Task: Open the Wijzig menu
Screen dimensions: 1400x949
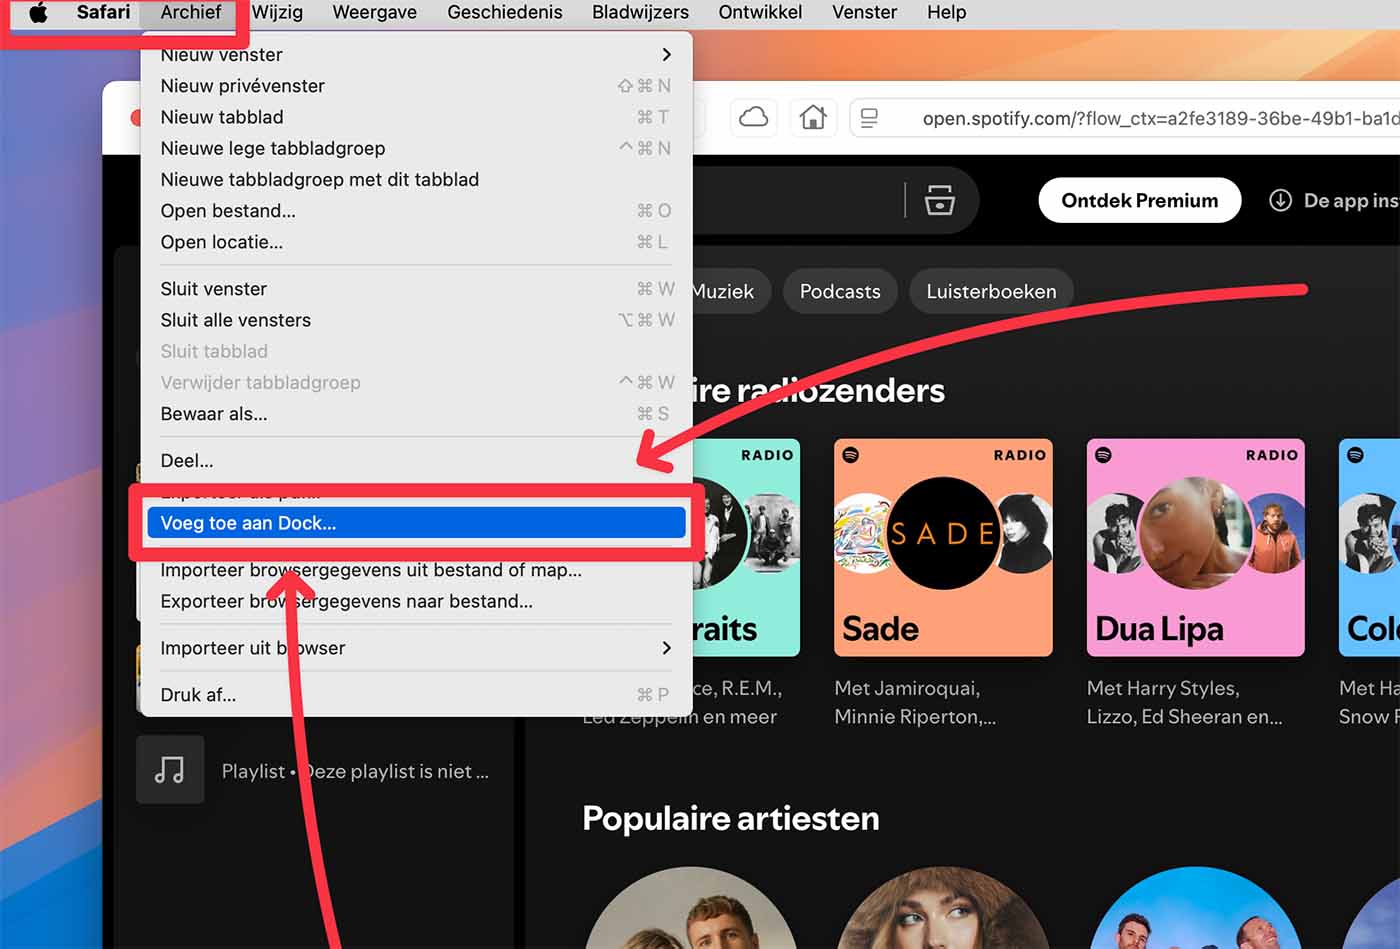Action: 277,12
